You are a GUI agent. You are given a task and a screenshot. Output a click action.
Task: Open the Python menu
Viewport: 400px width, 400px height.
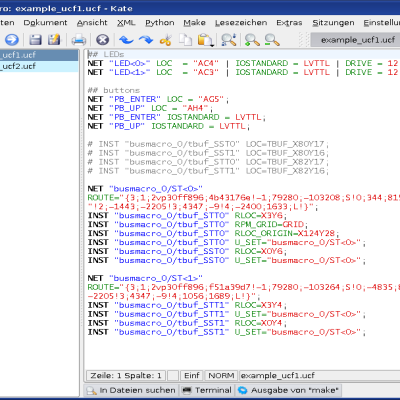click(160, 23)
